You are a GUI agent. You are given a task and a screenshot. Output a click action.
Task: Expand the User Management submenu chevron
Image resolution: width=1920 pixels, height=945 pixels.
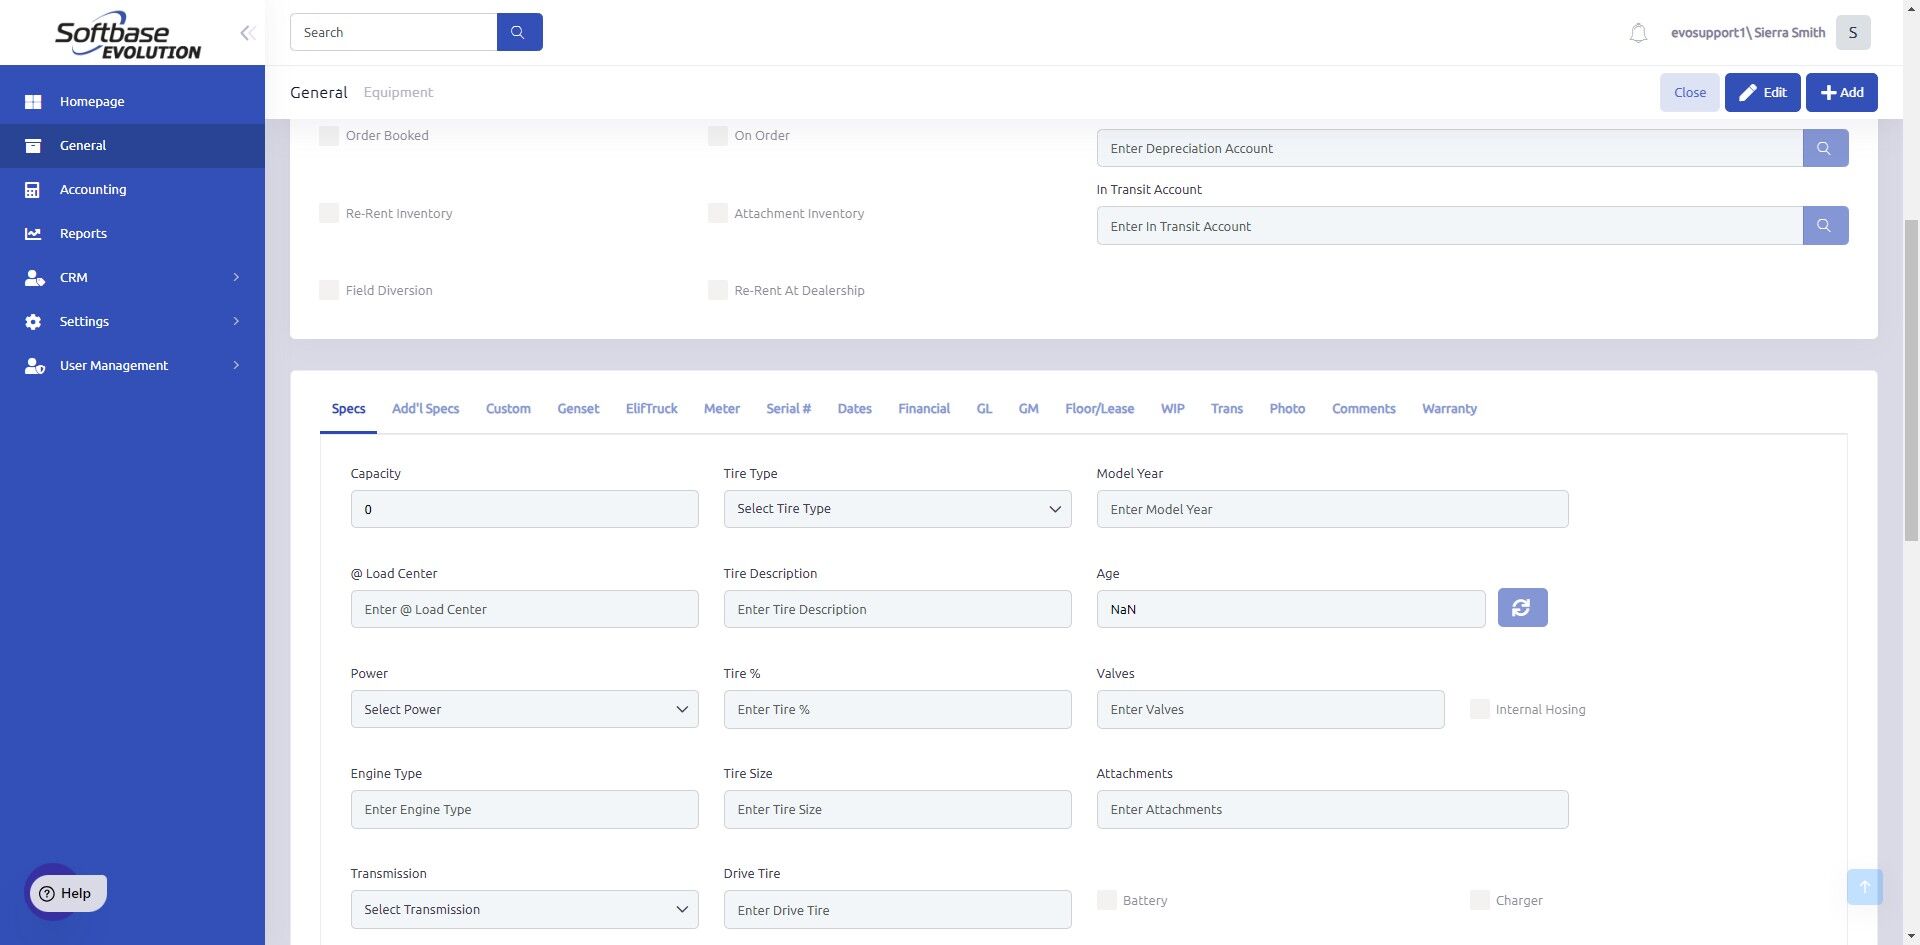click(x=236, y=365)
